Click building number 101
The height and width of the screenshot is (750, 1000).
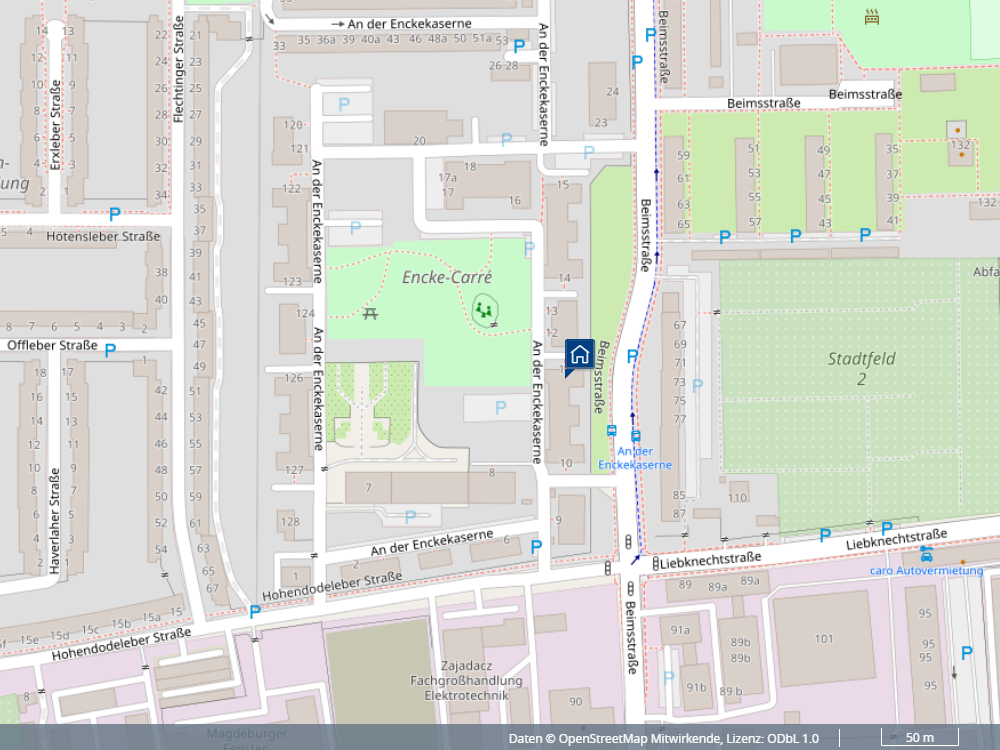coord(823,638)
